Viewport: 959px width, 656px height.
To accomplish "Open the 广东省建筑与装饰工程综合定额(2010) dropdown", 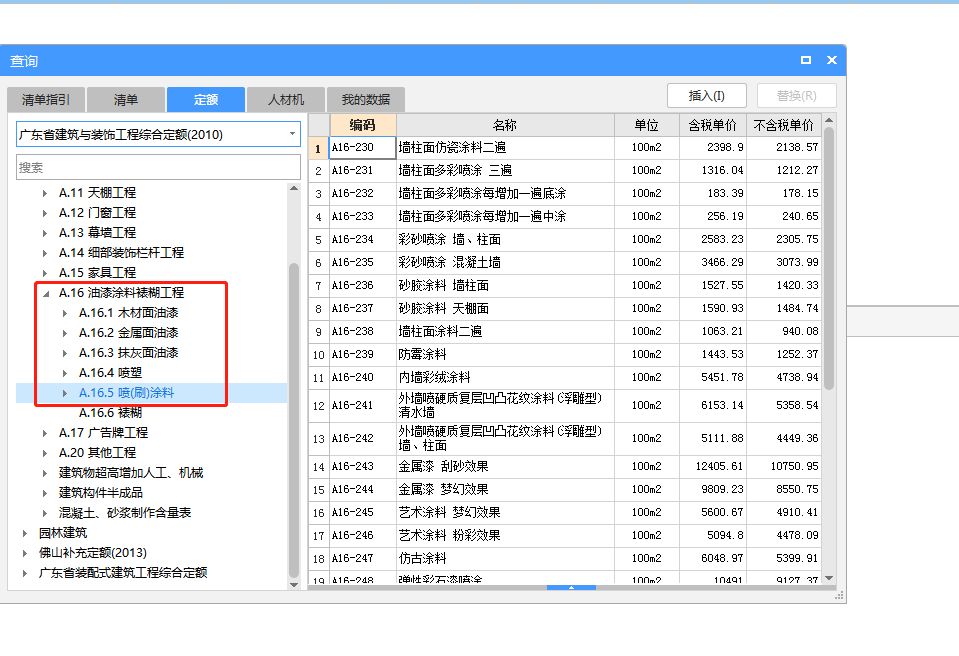I will tap(292, 134).
